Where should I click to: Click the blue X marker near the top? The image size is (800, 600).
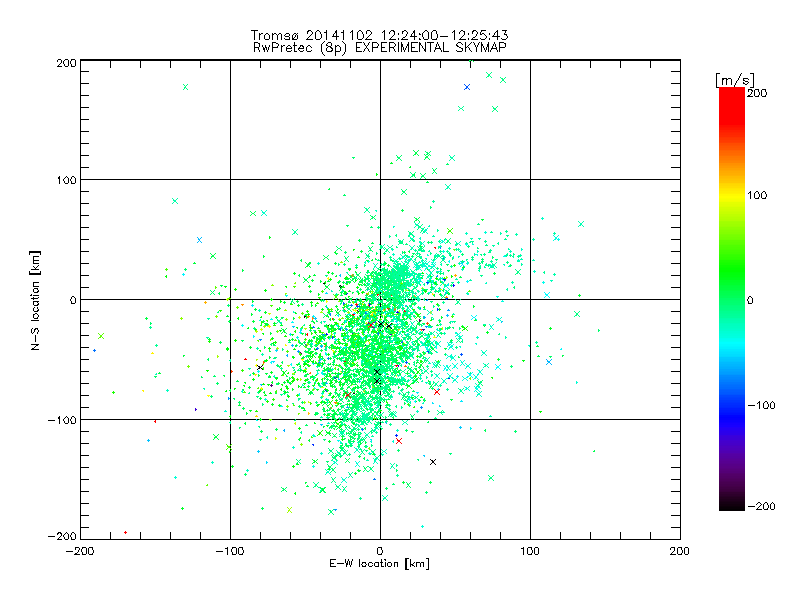click(467, 87)
